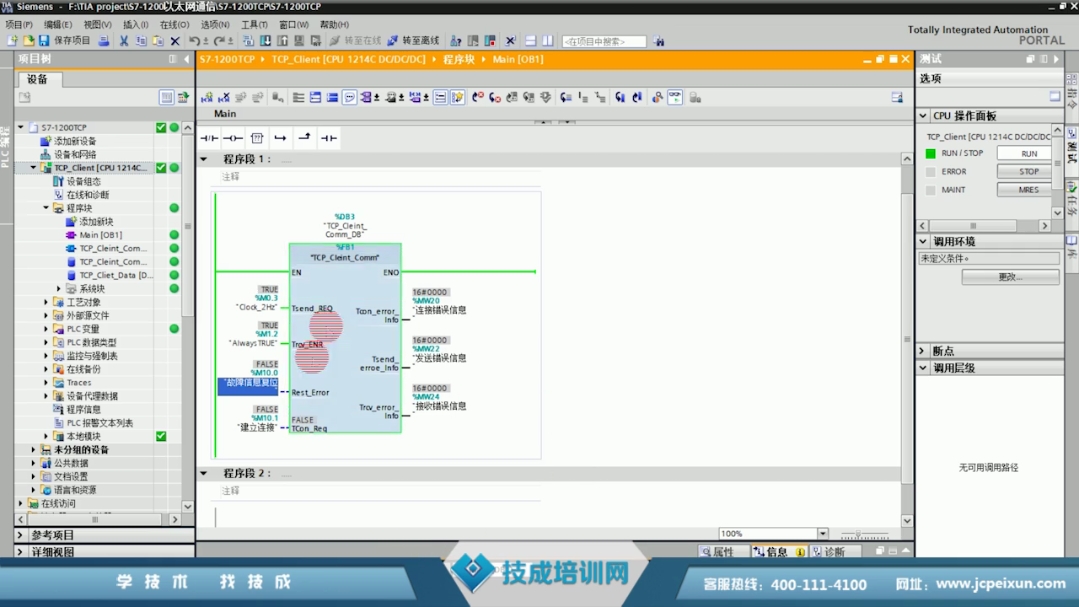Open the 项目(P) menu
This screenshot has width=1079, height=607.
coord(19,24)
